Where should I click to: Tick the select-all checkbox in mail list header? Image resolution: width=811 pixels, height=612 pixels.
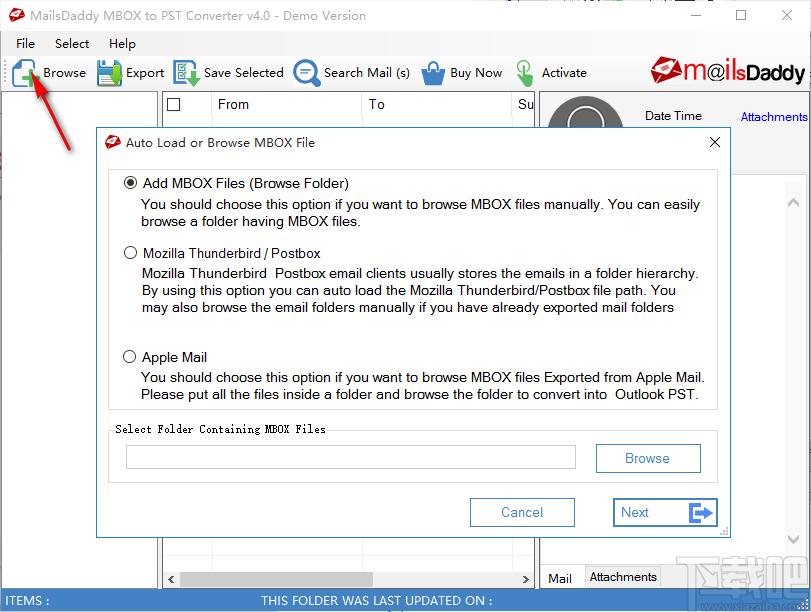click(174, 105)
